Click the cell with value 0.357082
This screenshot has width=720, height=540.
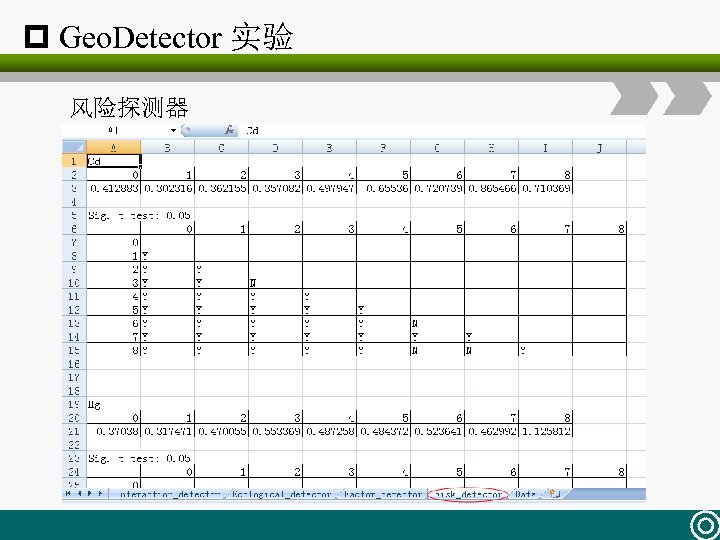click(x=276, y=188)
